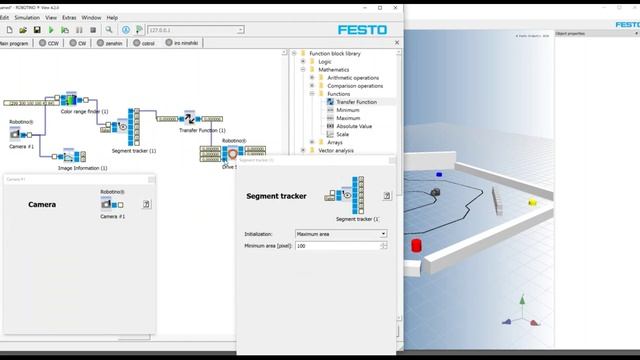This screenshot has width=640, height=360.
Task: Open help in the Segment tracker dialog
Action: point(387,196)
